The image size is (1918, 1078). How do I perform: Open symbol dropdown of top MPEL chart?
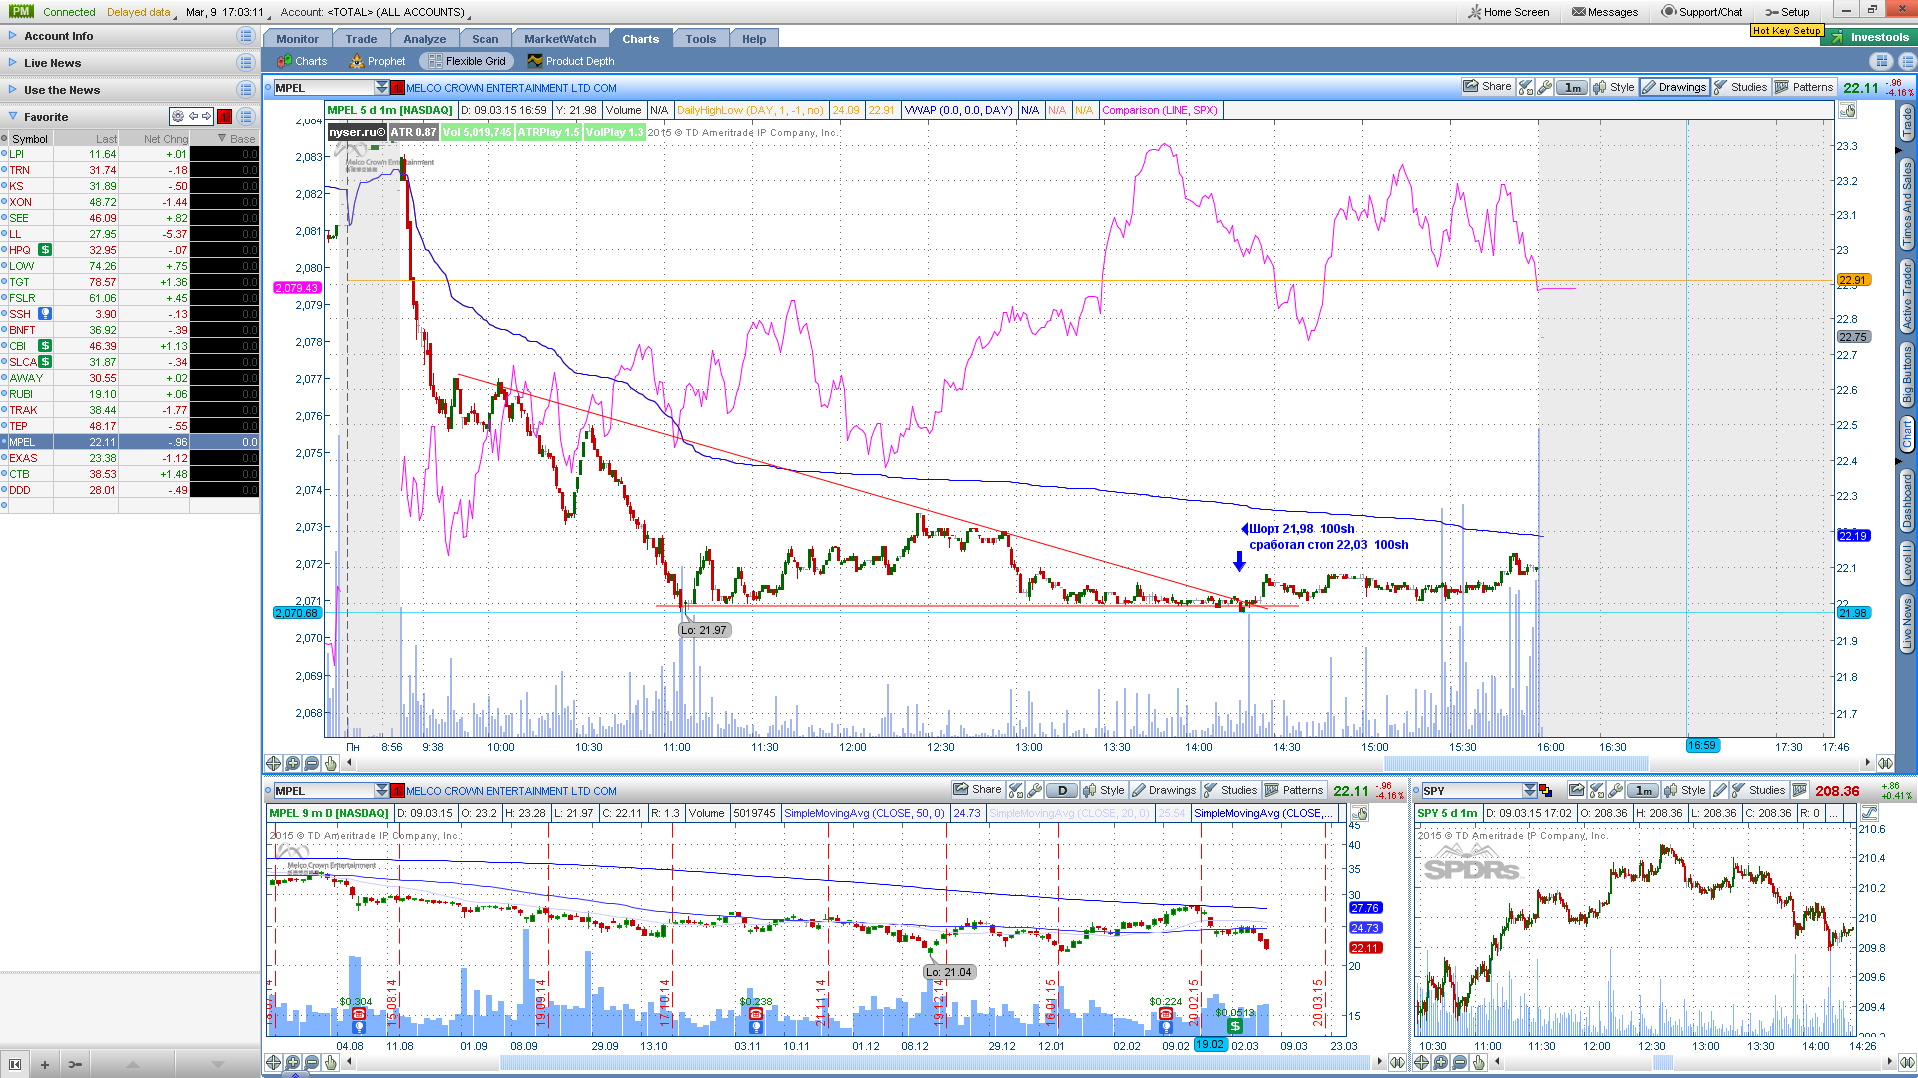coord(381,88)
